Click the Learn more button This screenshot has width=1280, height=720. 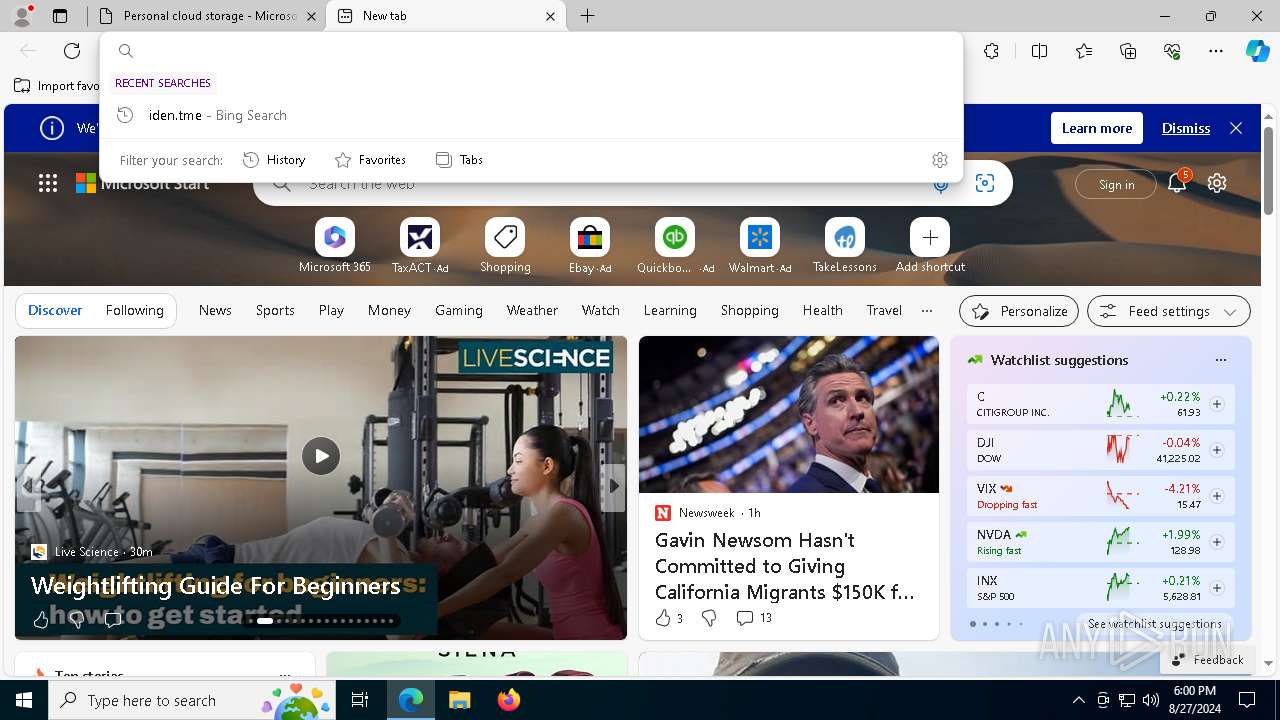(1097, 128)
